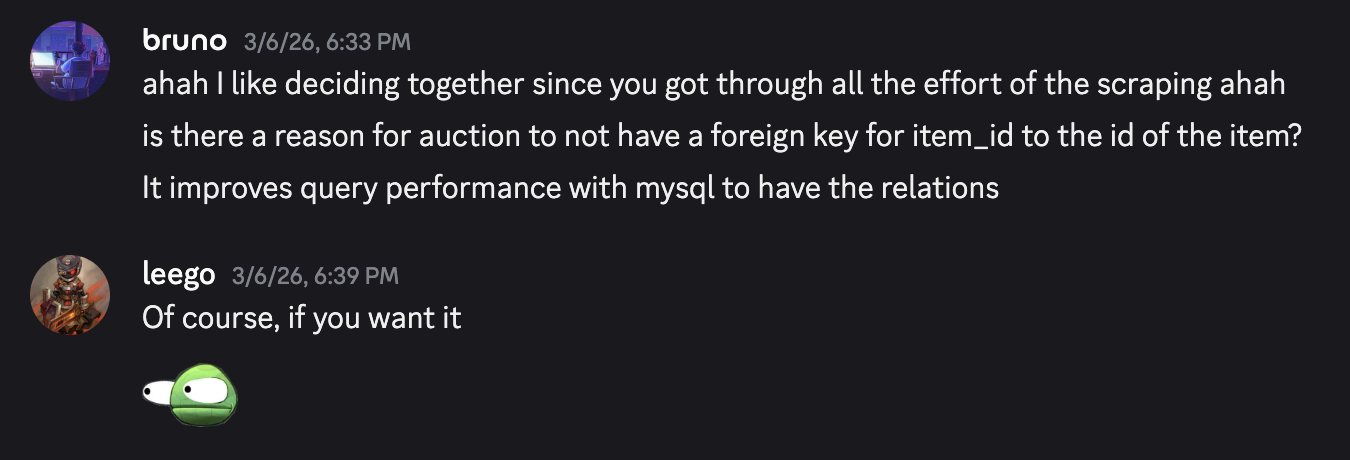Click the 6:33 PM message timestamp
Viewport: 1350px width, 460px height.
pyautogui.click(x=327, y=42)
